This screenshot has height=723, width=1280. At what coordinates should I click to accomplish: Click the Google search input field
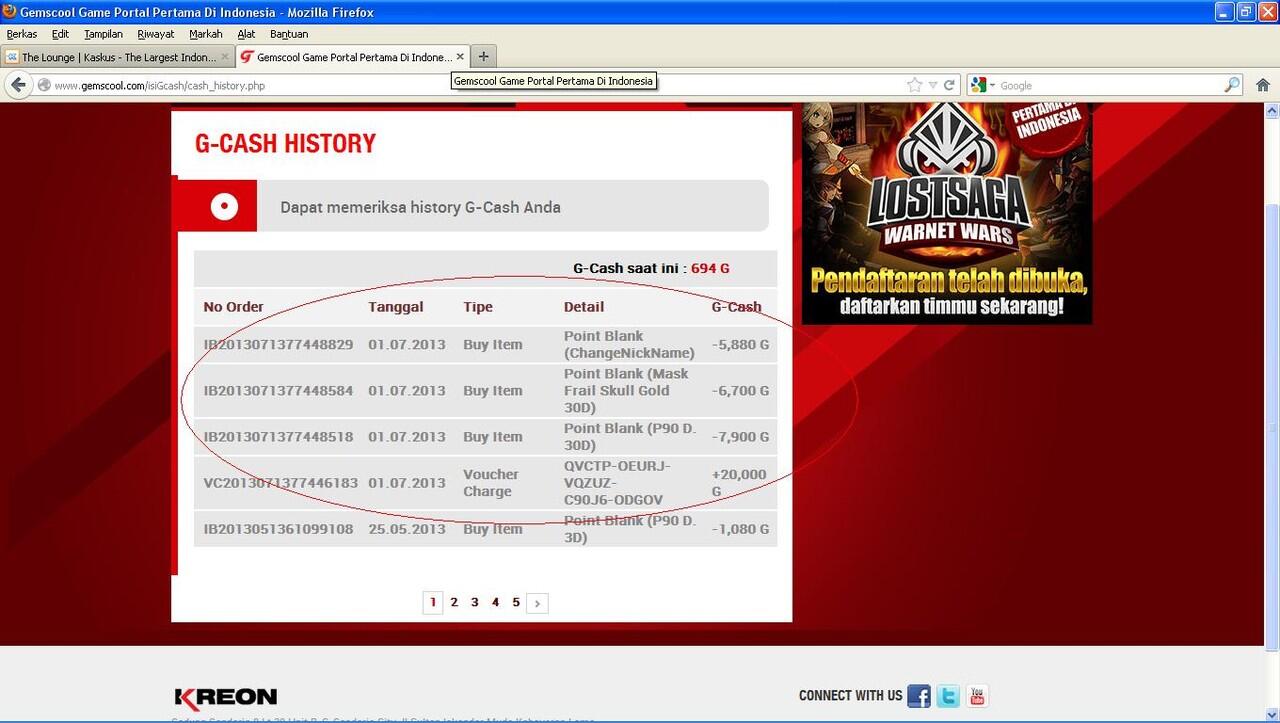pos(1110,85)
